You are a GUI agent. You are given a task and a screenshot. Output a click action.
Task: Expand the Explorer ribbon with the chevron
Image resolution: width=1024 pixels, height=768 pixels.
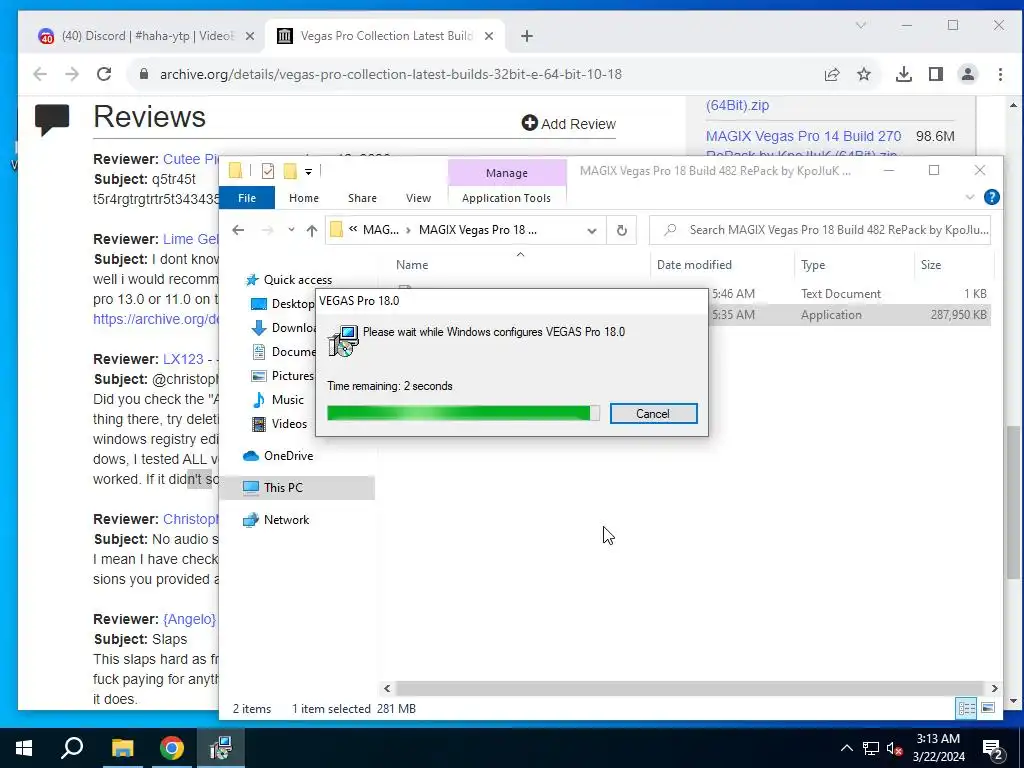970,197
